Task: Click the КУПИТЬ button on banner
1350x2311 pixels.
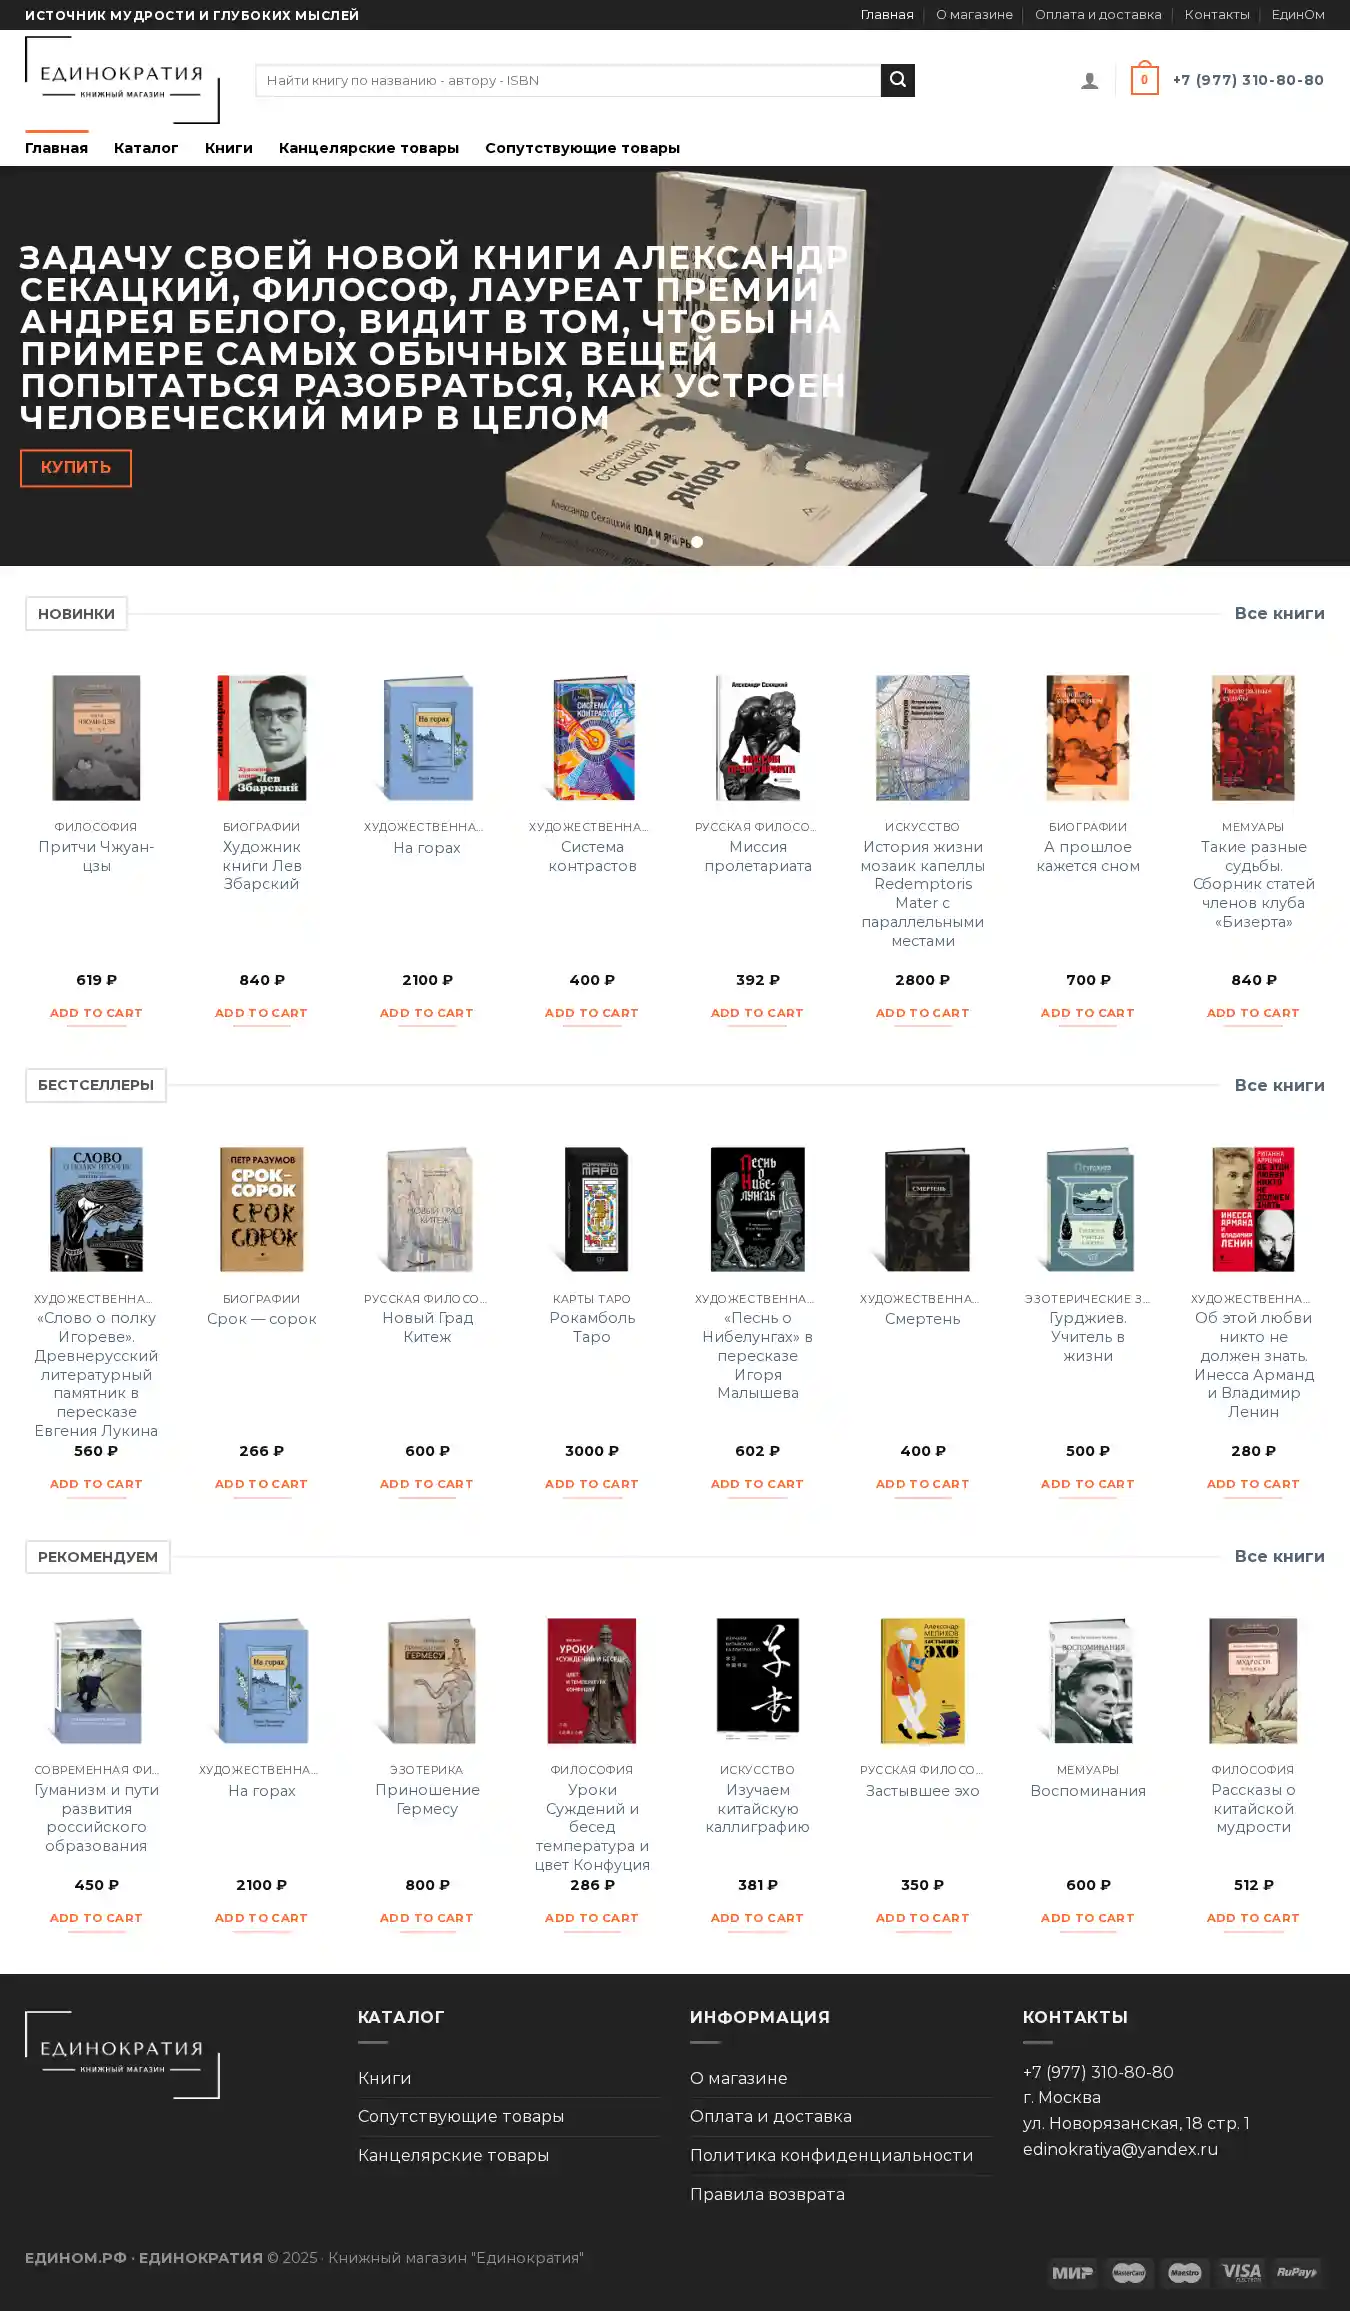Action: pos(76,468)
